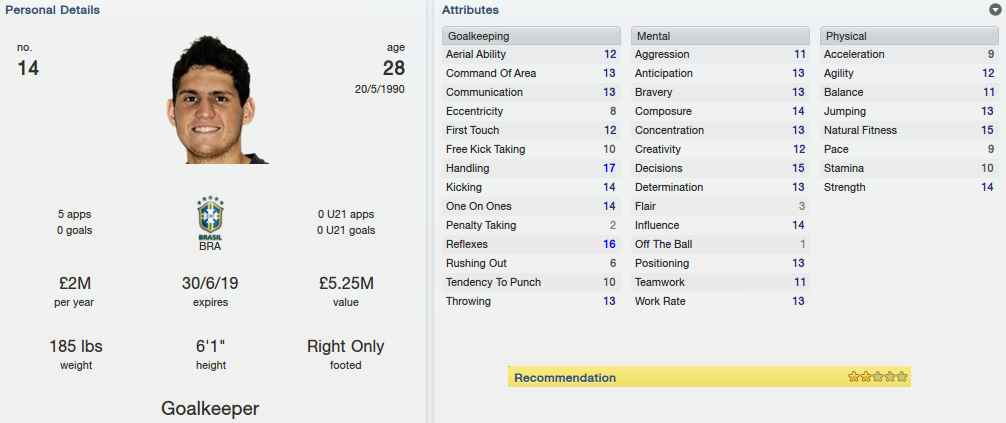Click the Brazil national team badge
The height and width of the screenshot is (423, 1006).
tap(210, 218)
